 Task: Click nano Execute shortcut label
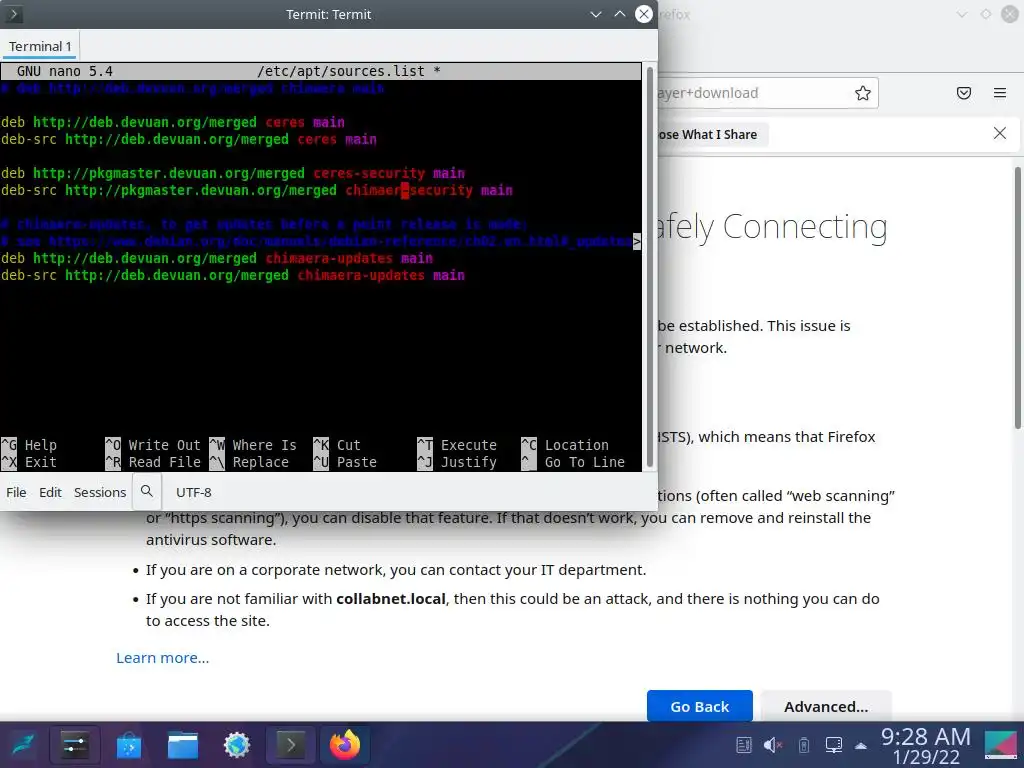point(469,445)
